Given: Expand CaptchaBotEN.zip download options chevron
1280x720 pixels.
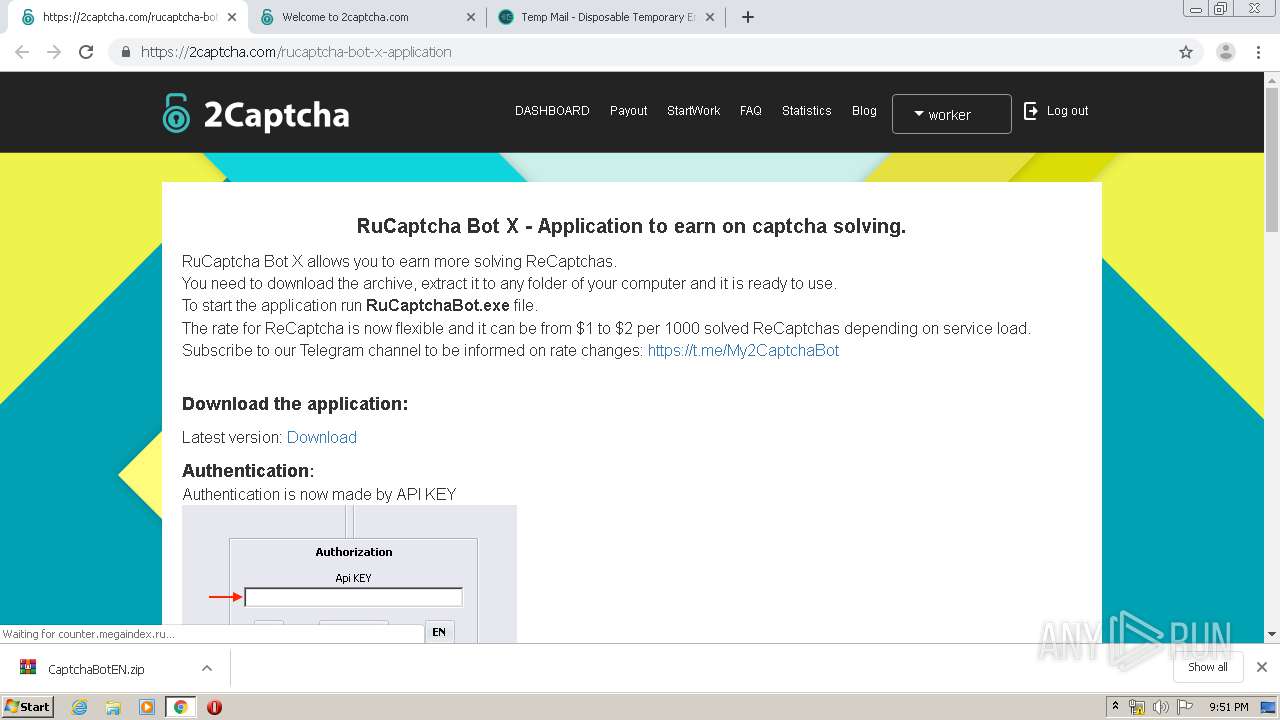Looking at the screenshot, I should (206, 668).
